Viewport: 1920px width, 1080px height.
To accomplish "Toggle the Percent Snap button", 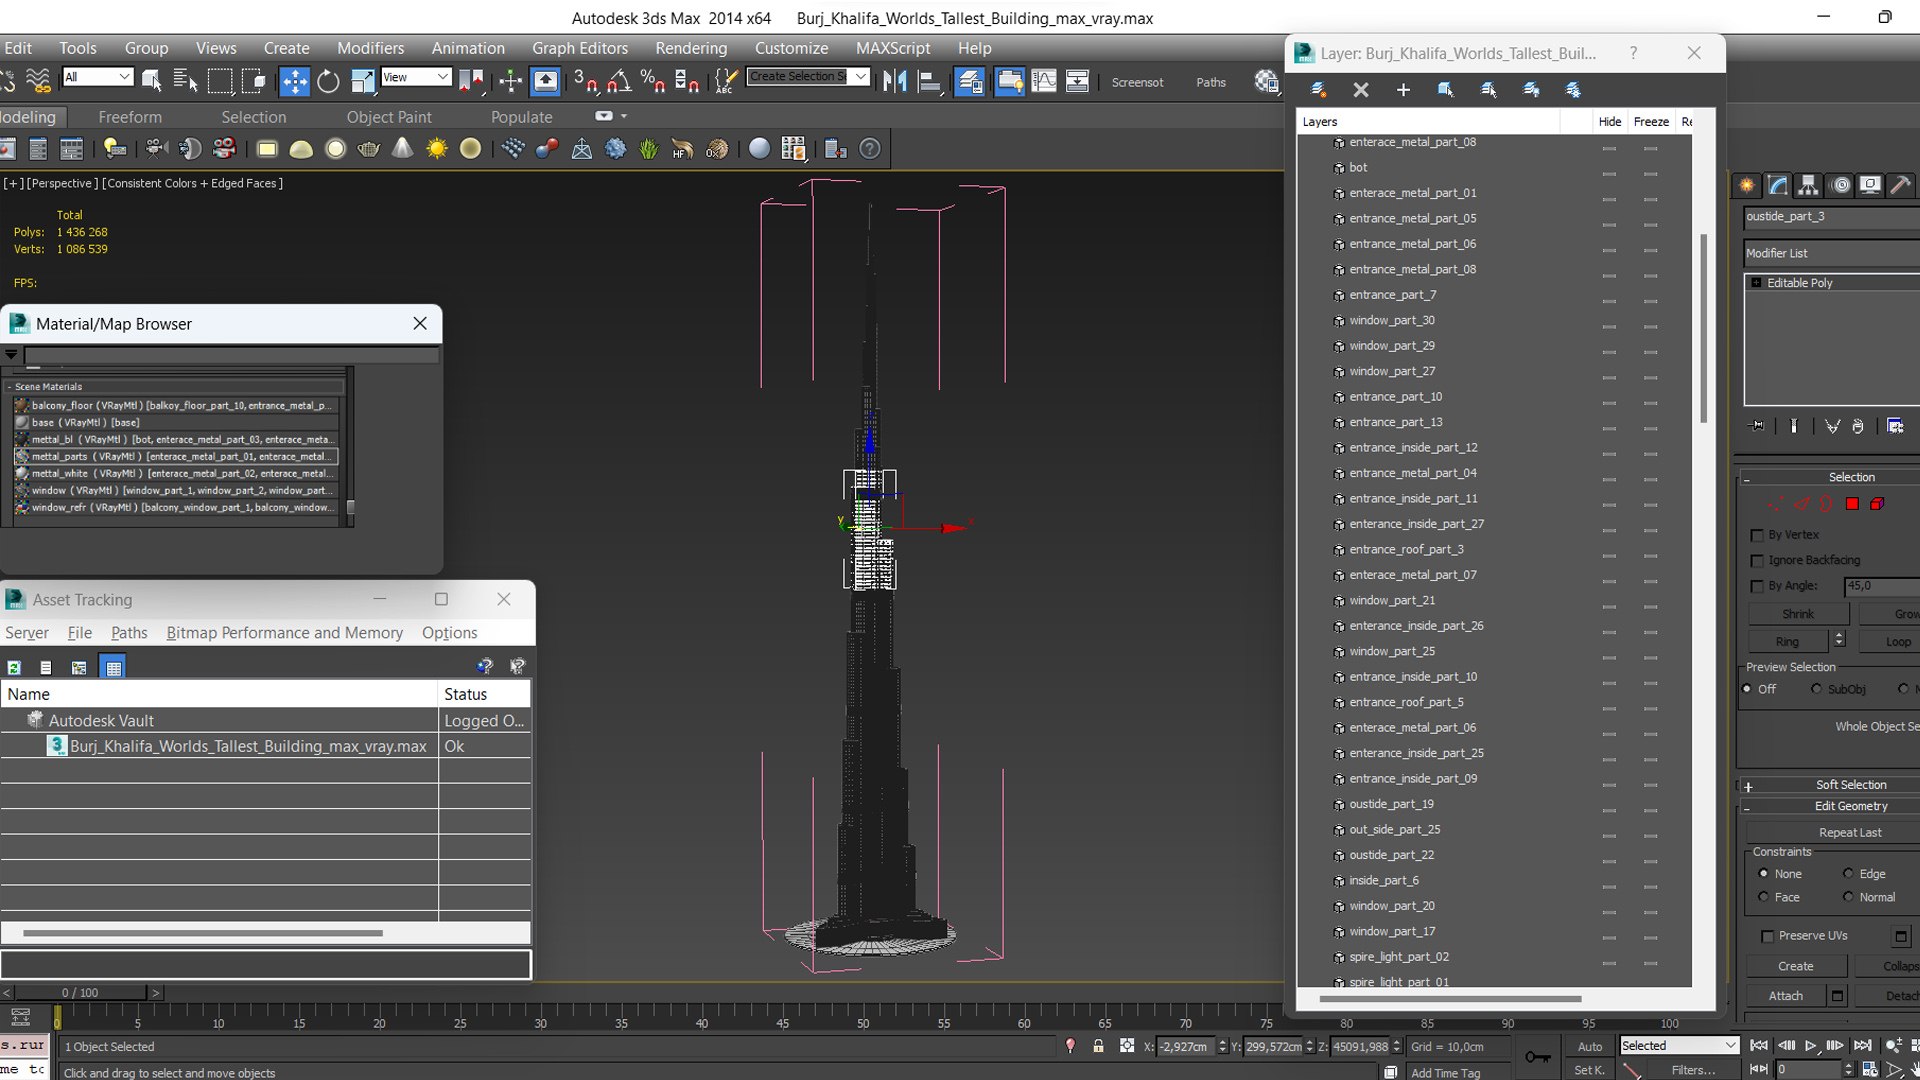I will [x=652, y=82].
